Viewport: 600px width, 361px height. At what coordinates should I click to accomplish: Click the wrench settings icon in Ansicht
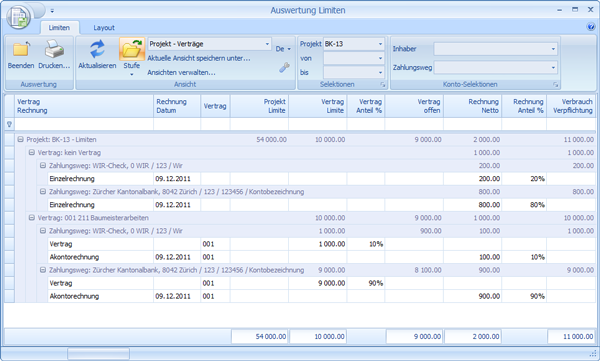click(x=284, y=68)
